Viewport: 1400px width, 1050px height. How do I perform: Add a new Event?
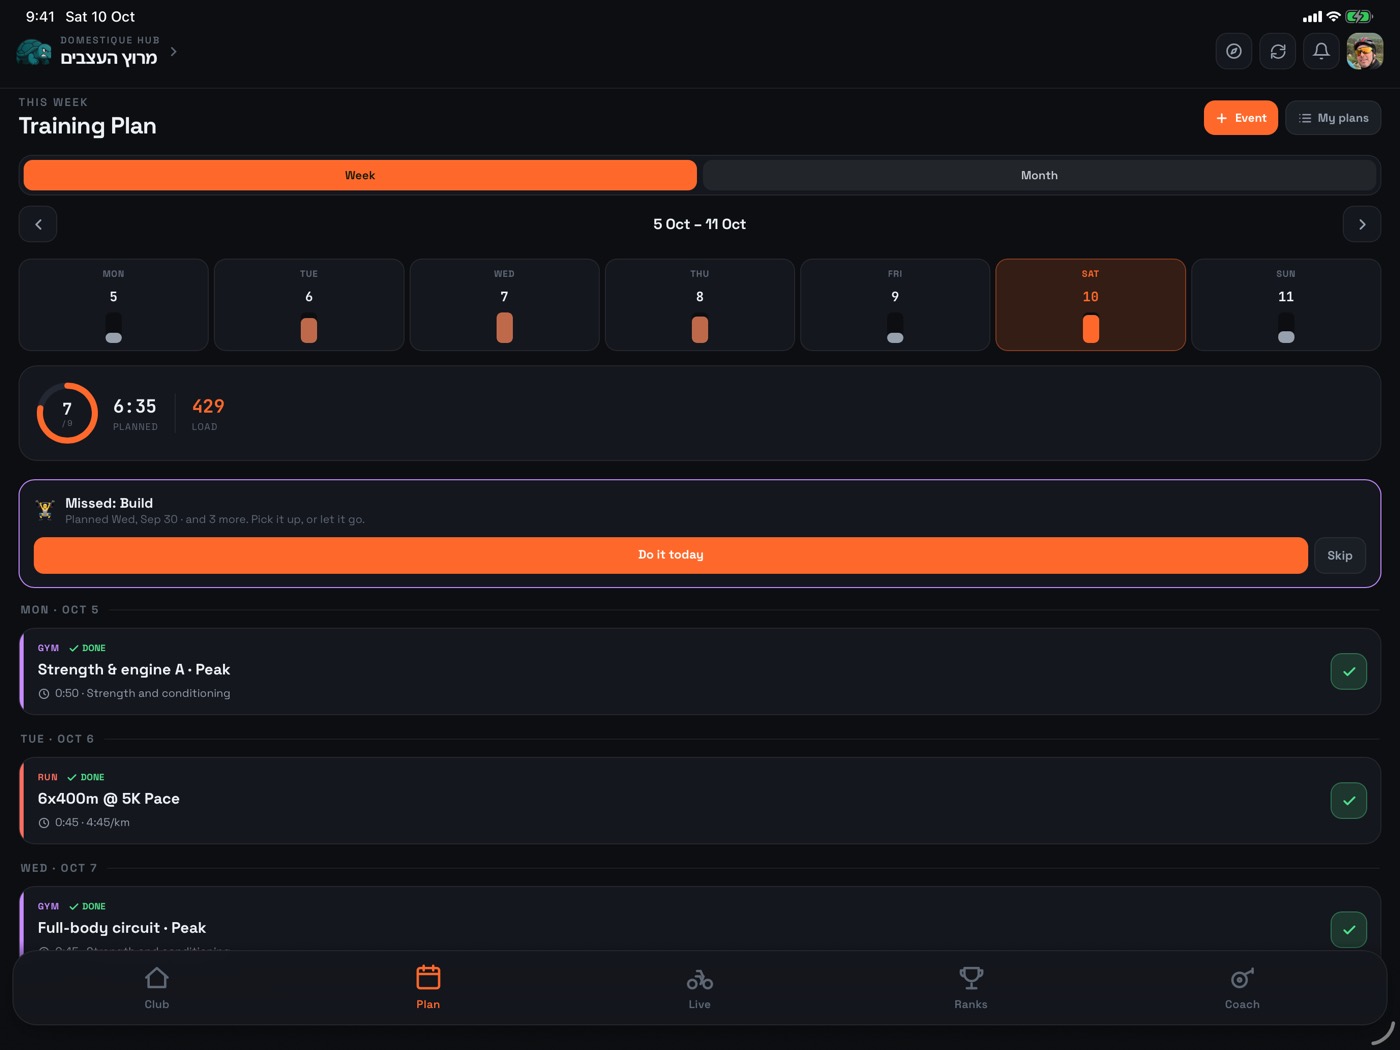[1240, 118]
